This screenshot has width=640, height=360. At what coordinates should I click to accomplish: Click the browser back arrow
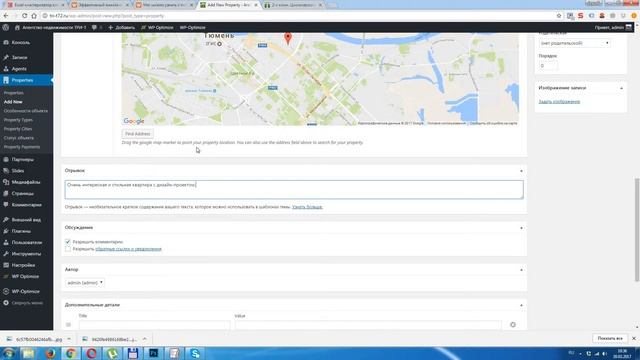click(6, 16)
